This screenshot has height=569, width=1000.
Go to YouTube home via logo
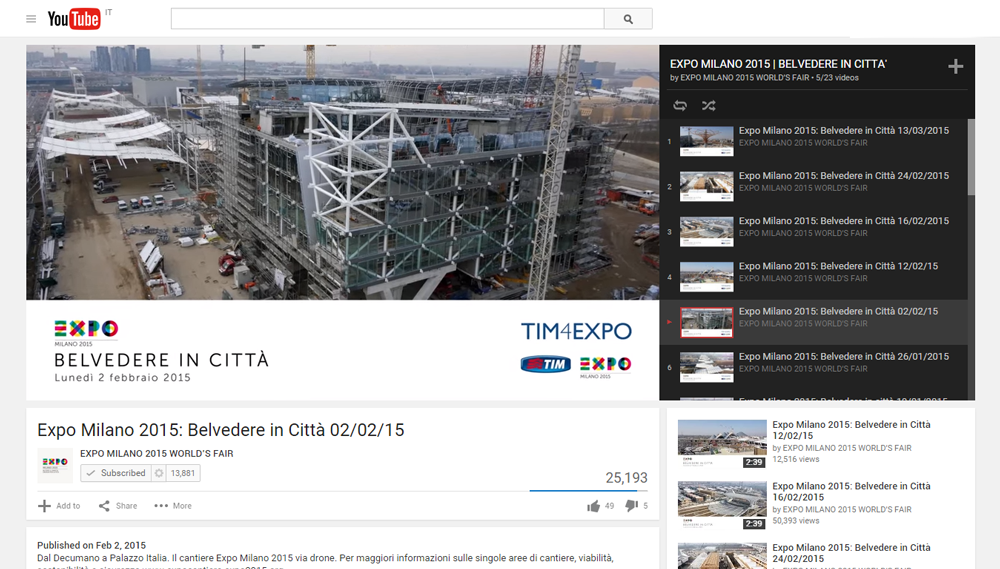tap(74, 19)
